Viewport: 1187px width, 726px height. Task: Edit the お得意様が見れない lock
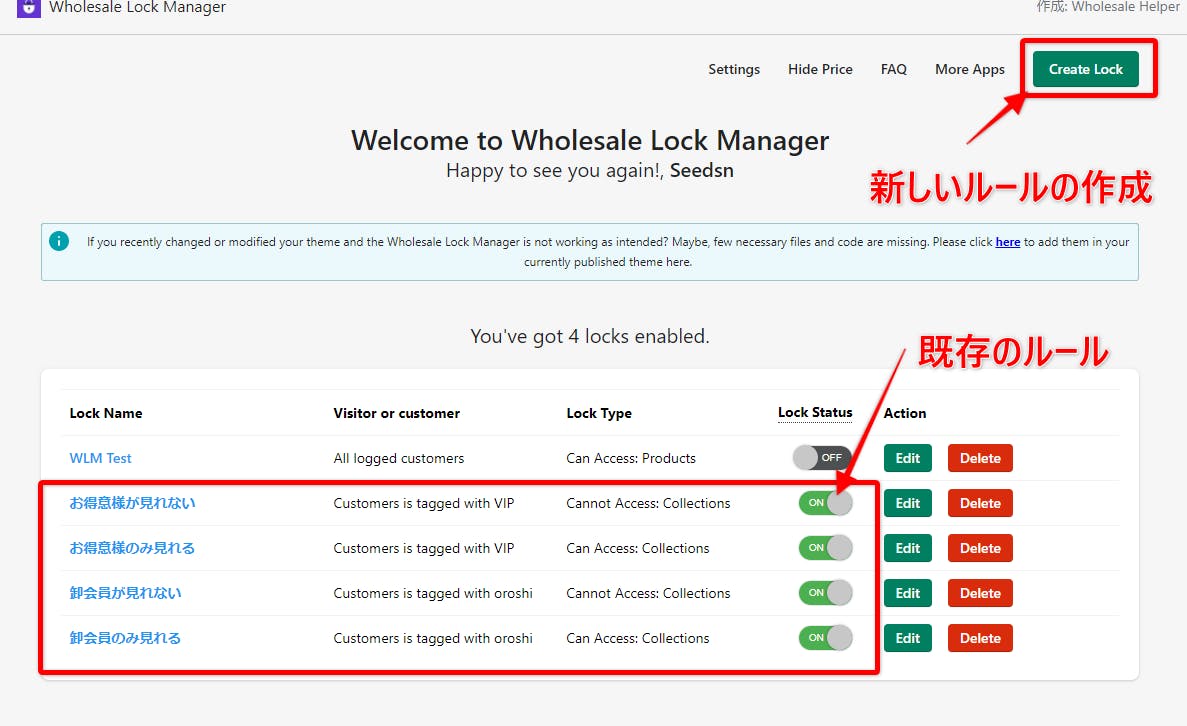(x=908, y=503)
